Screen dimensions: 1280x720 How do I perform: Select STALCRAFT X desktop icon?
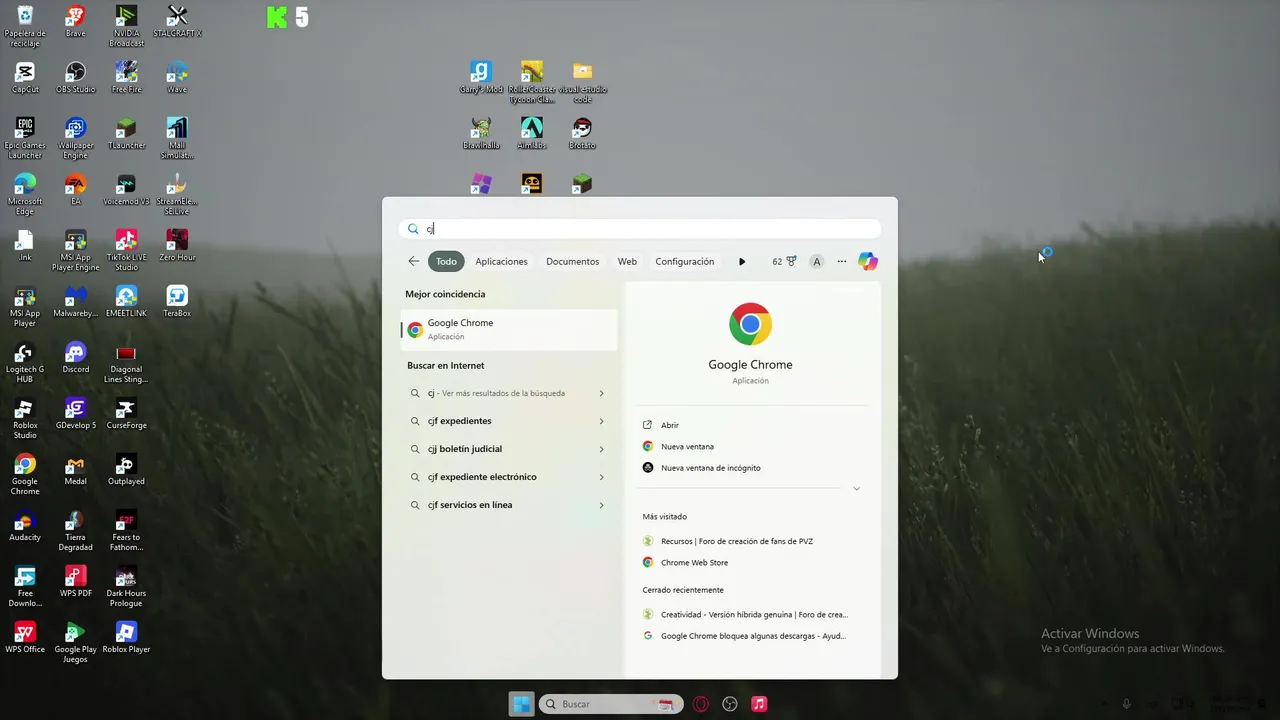coord(177,21)
